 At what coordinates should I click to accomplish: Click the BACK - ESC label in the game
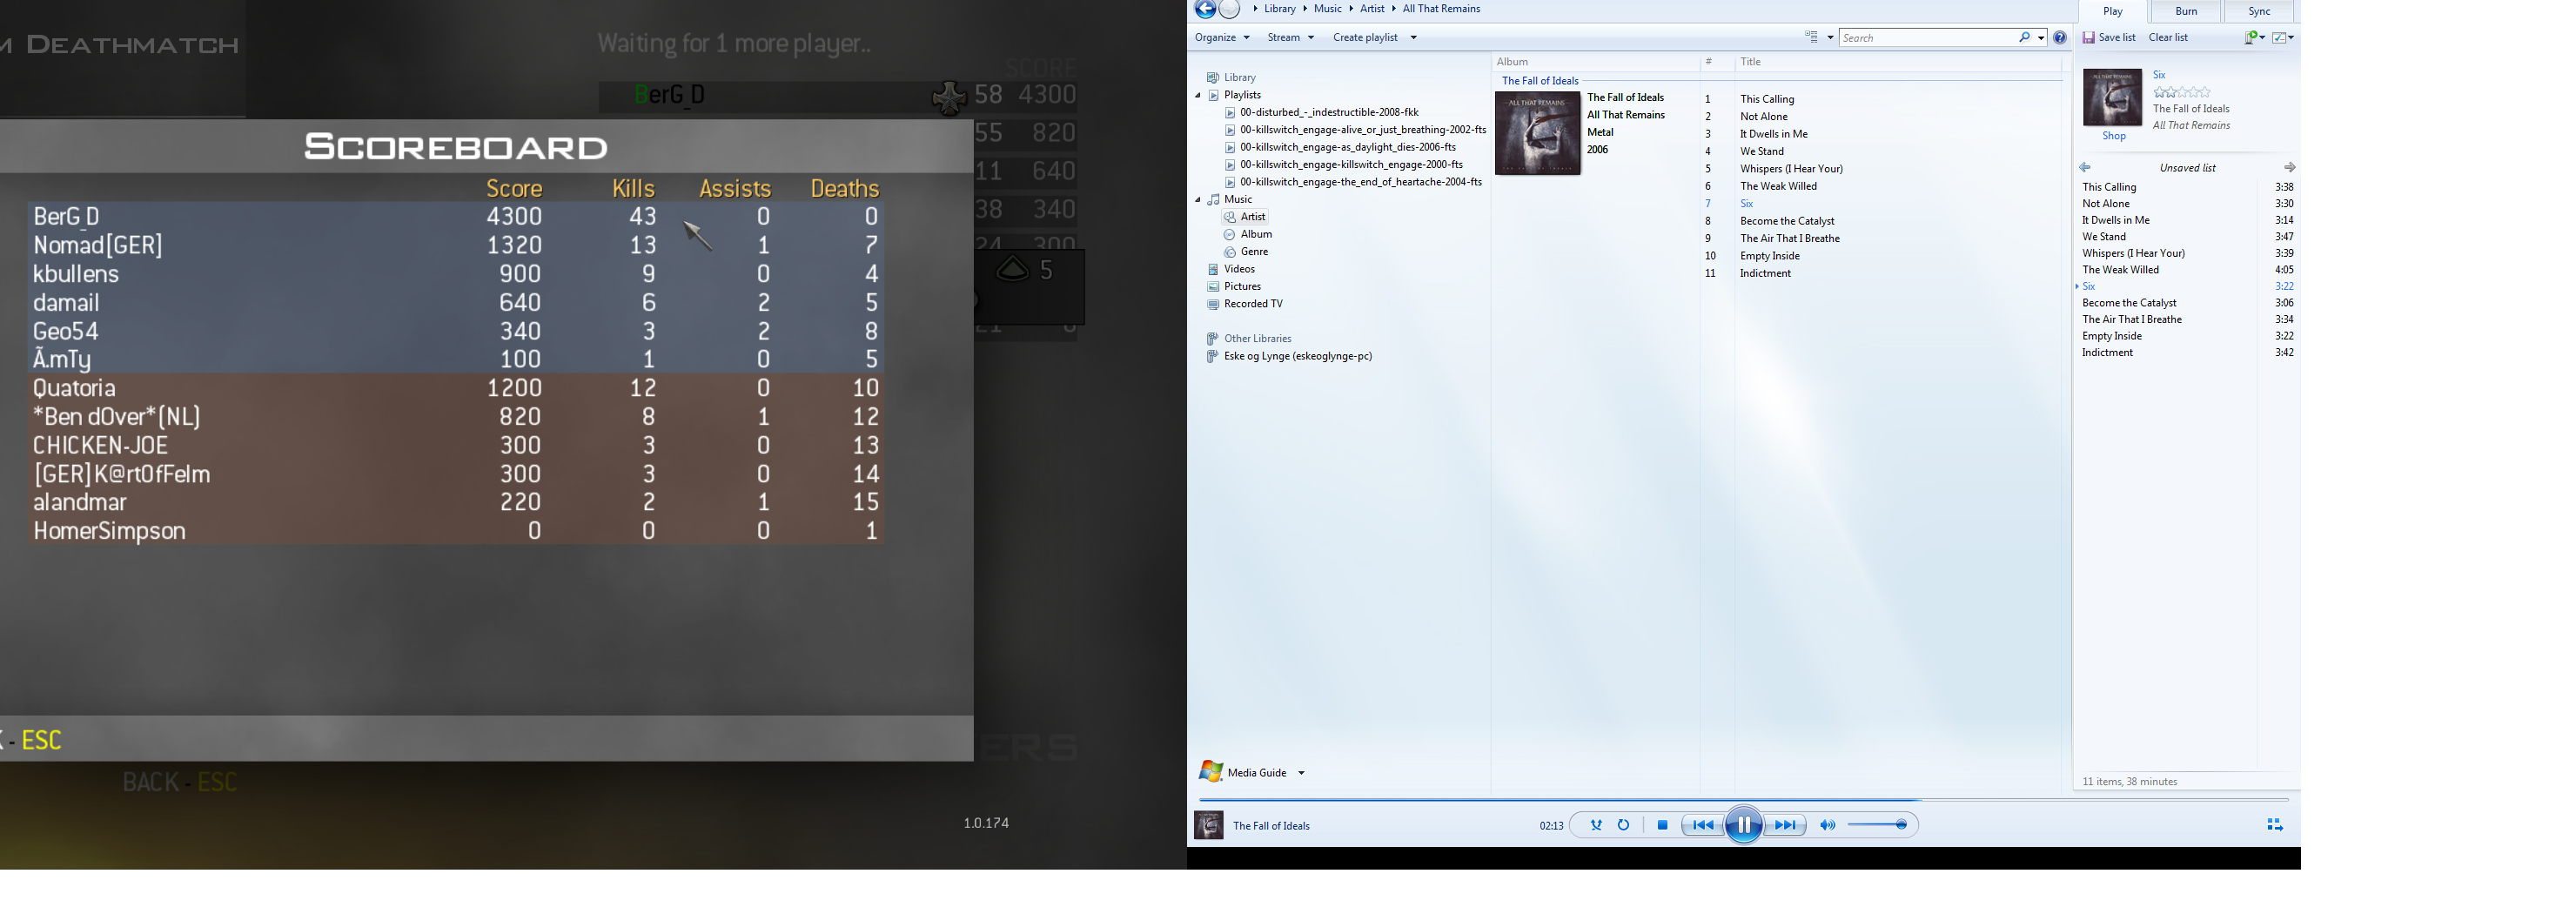click(x=180, y=782)
